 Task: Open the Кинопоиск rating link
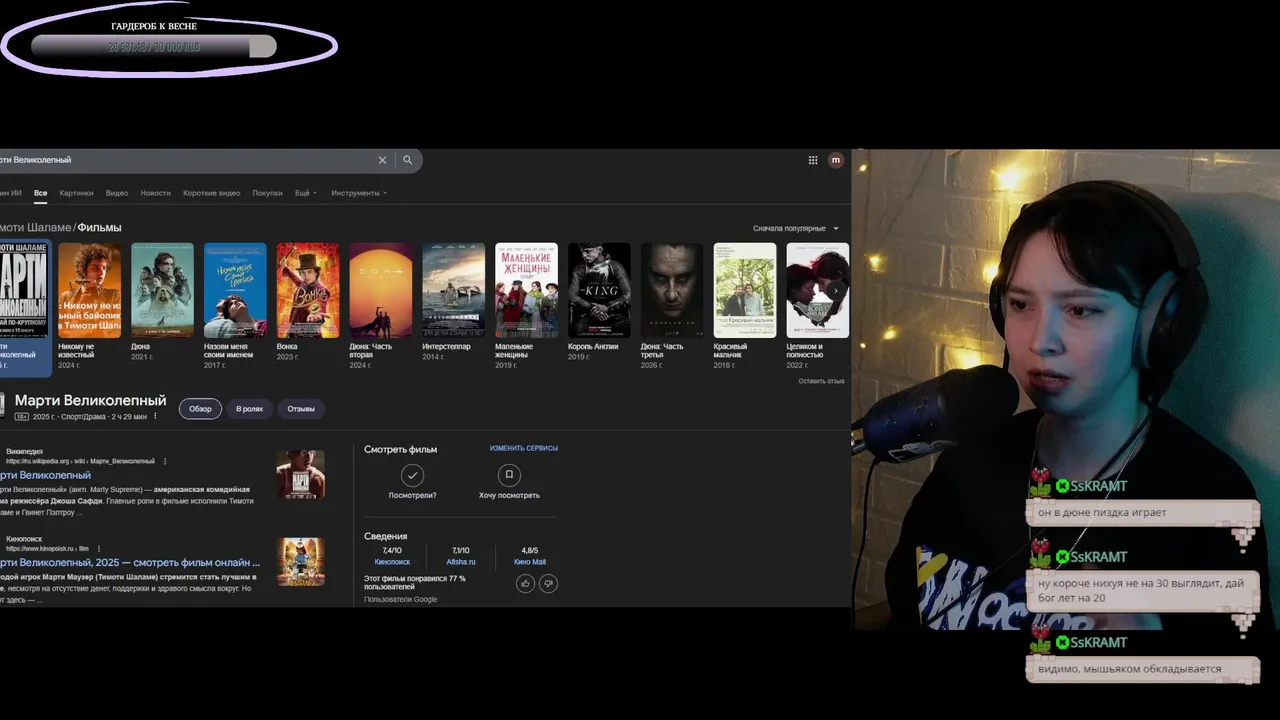pos(392,562)
